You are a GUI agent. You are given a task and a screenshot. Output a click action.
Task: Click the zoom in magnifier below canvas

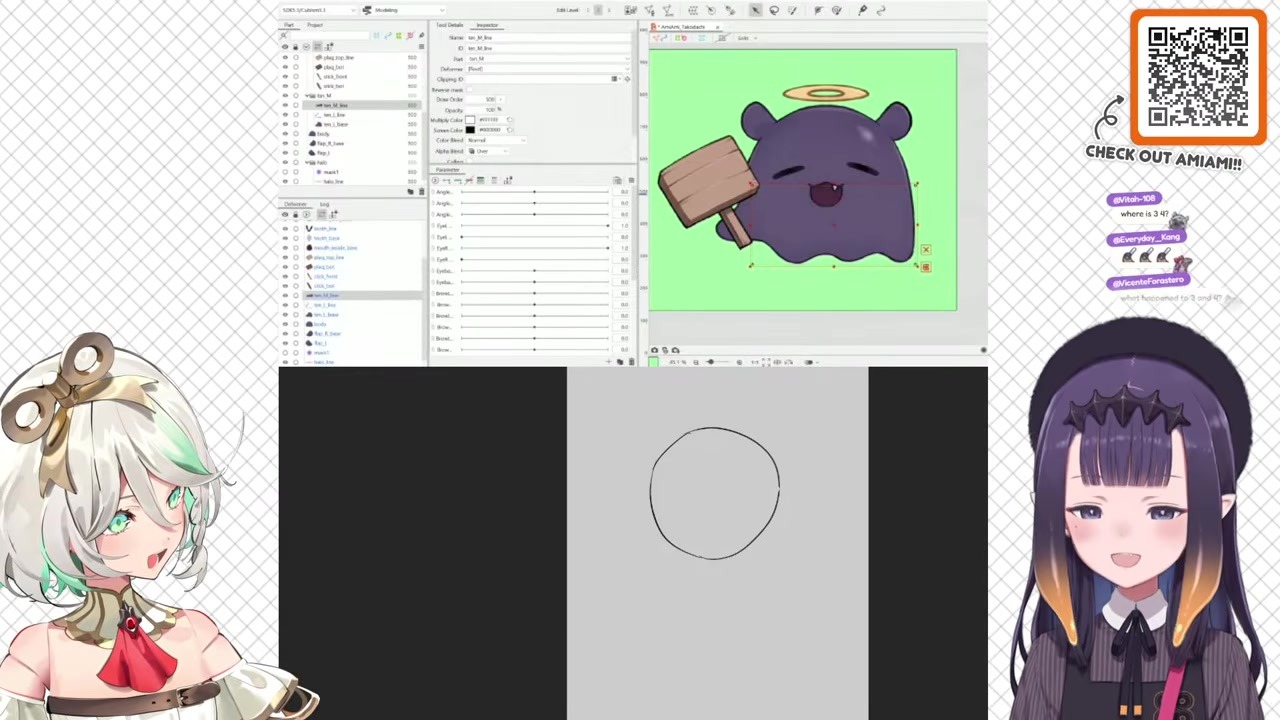739,362
